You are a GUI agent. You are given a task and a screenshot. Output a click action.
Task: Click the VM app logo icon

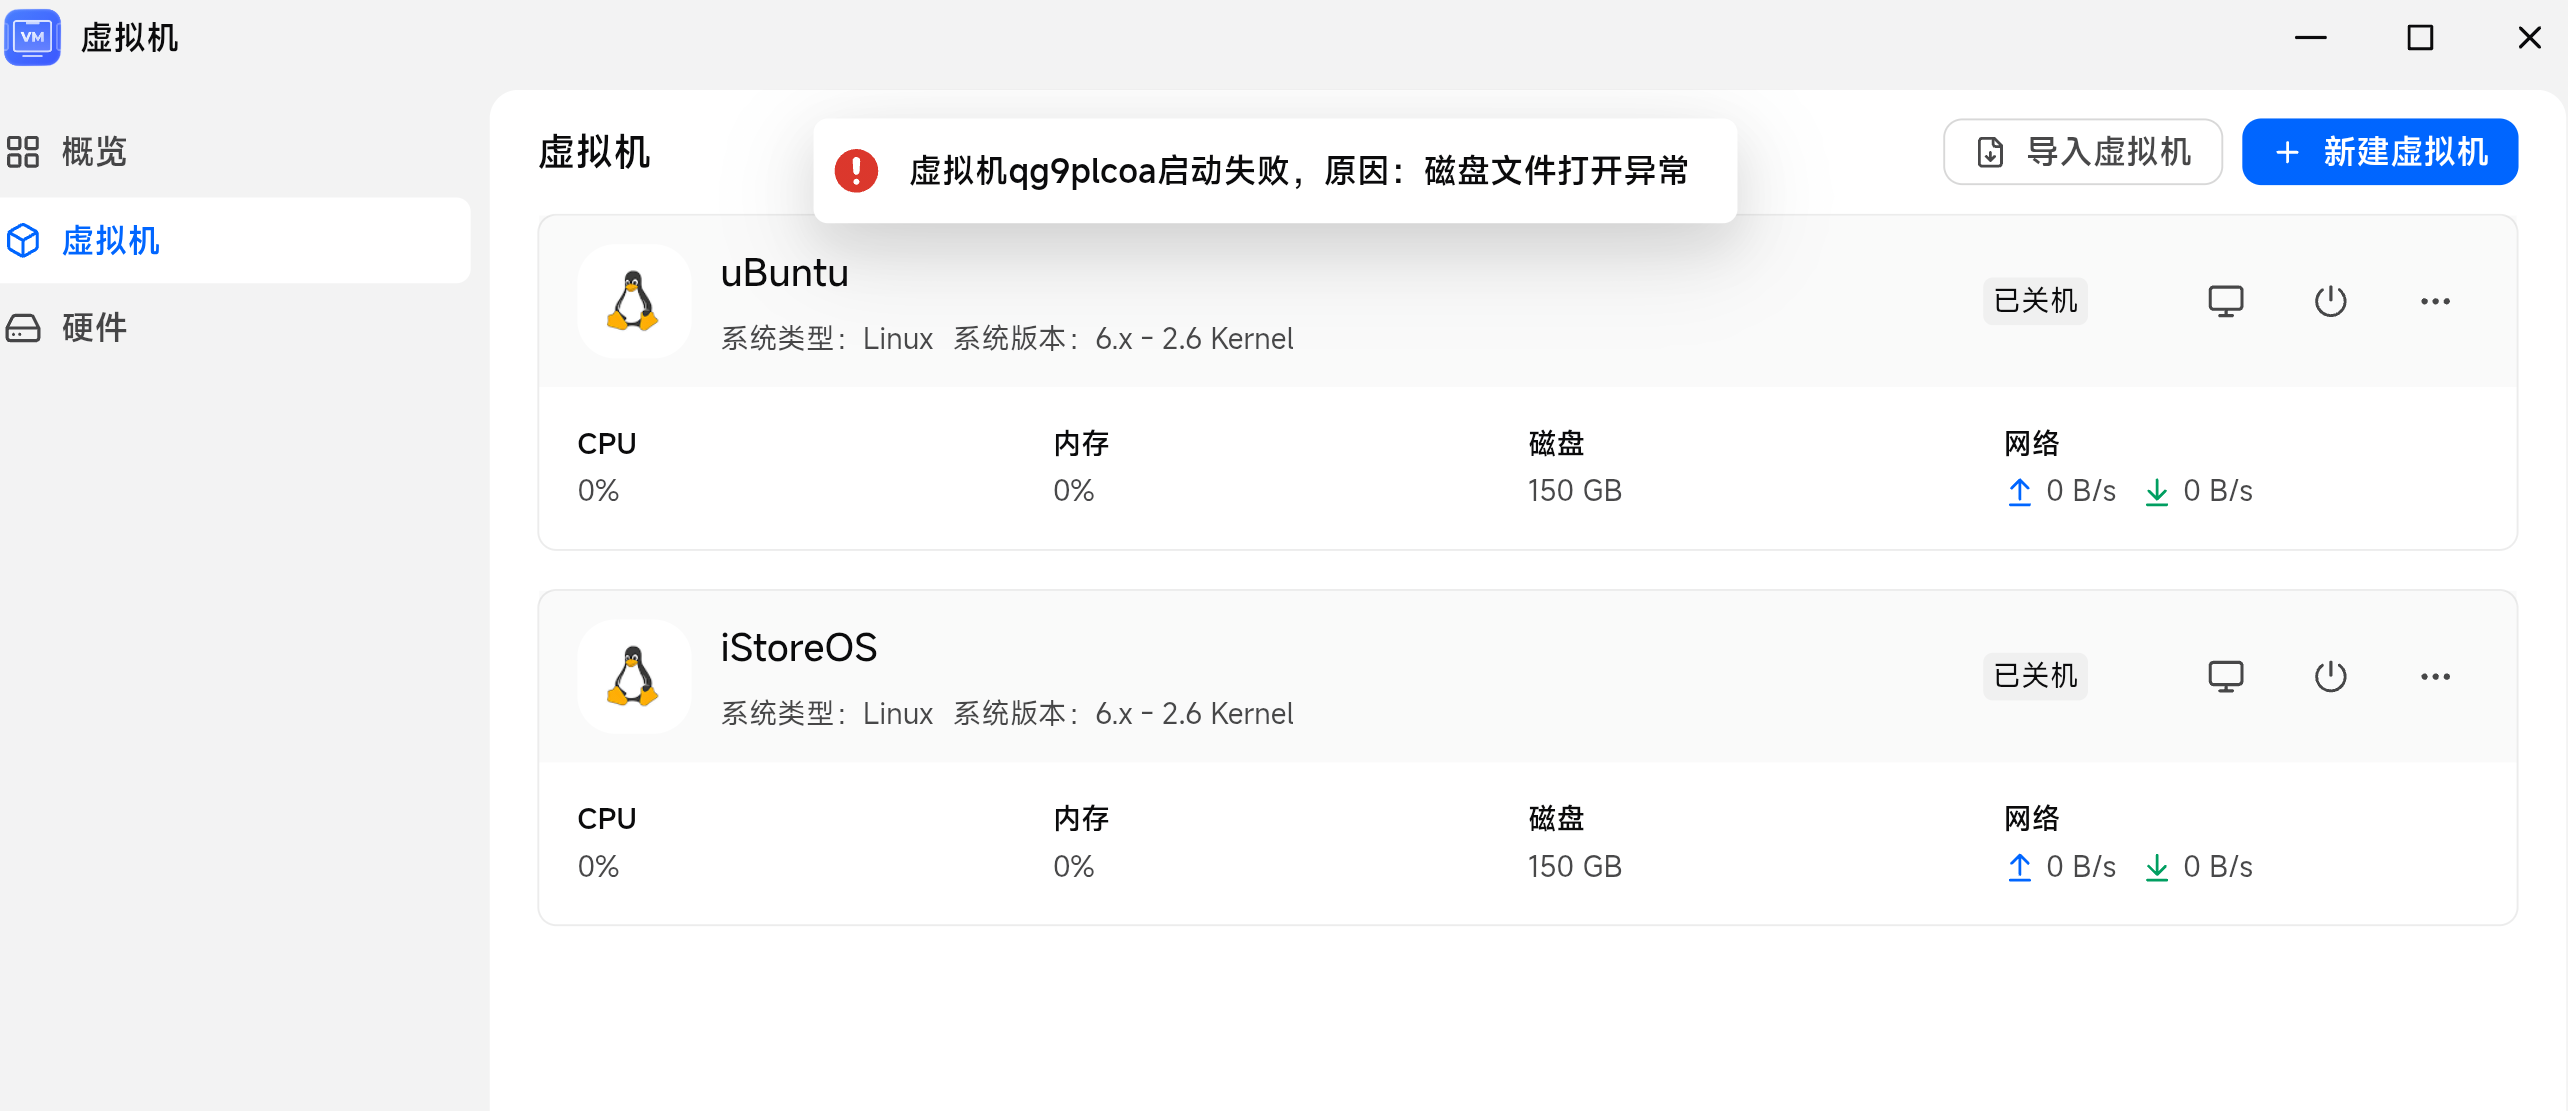33,37
